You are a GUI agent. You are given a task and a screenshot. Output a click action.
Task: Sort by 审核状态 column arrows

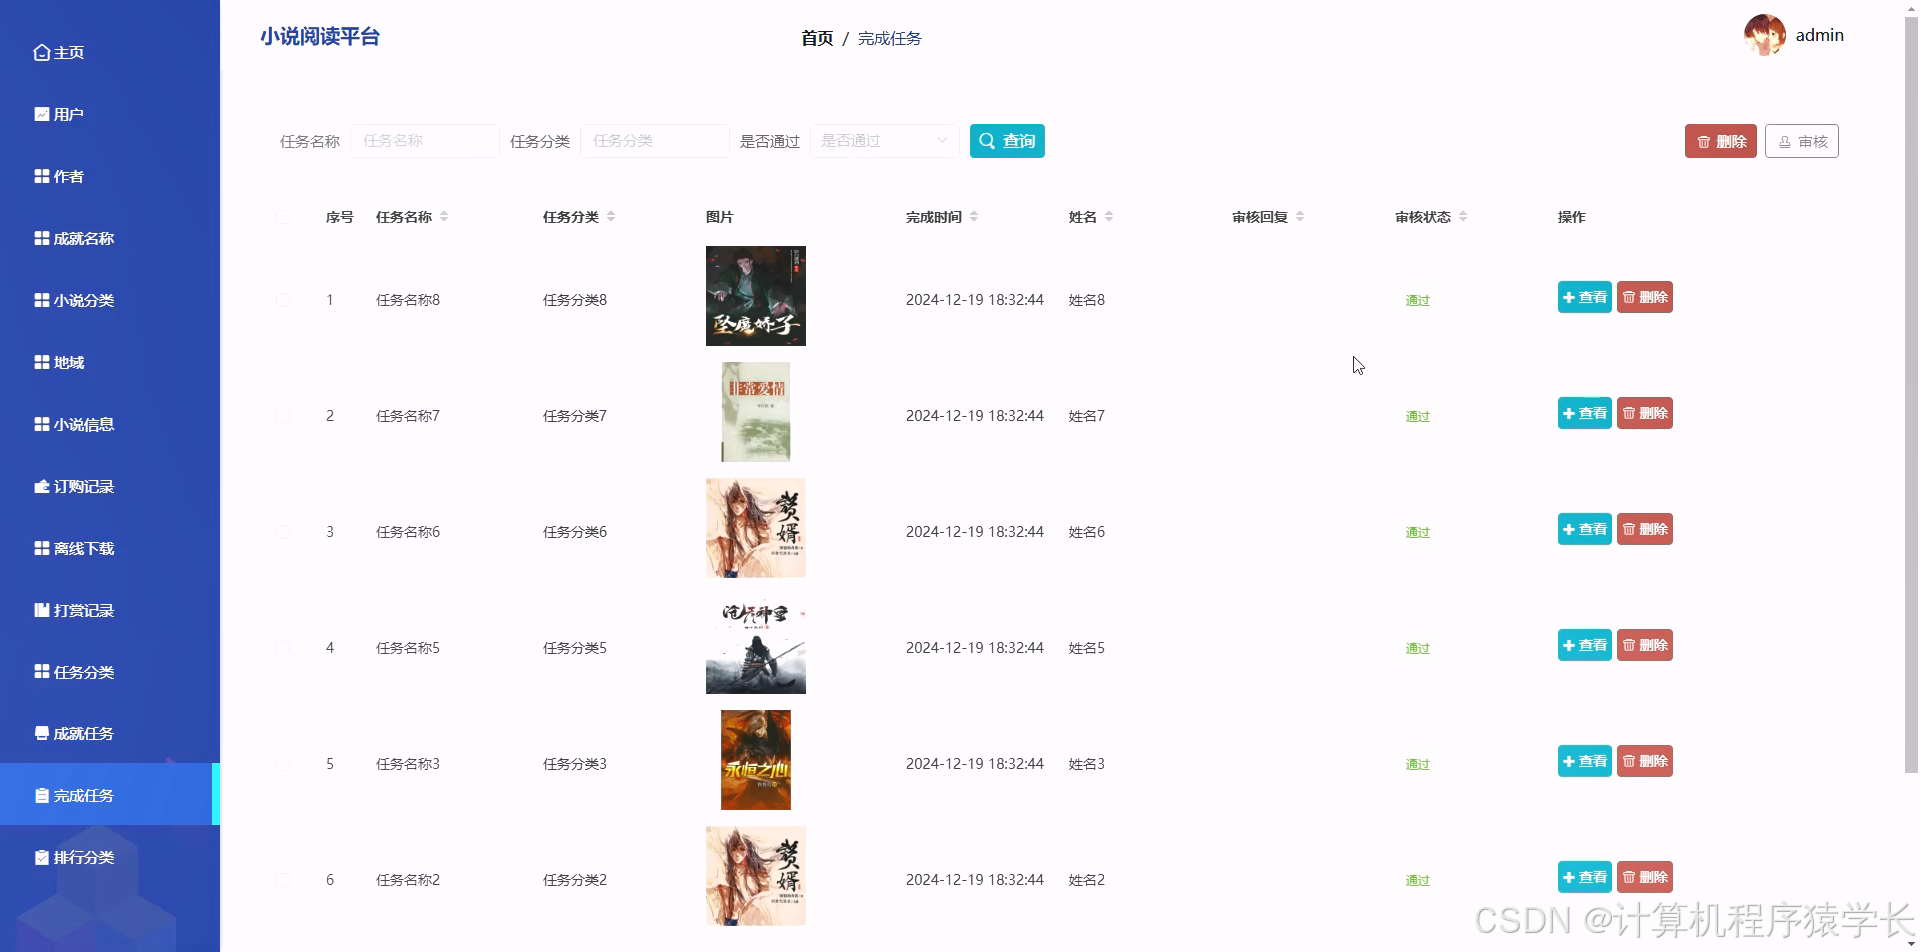click(x=1463, y=217)
